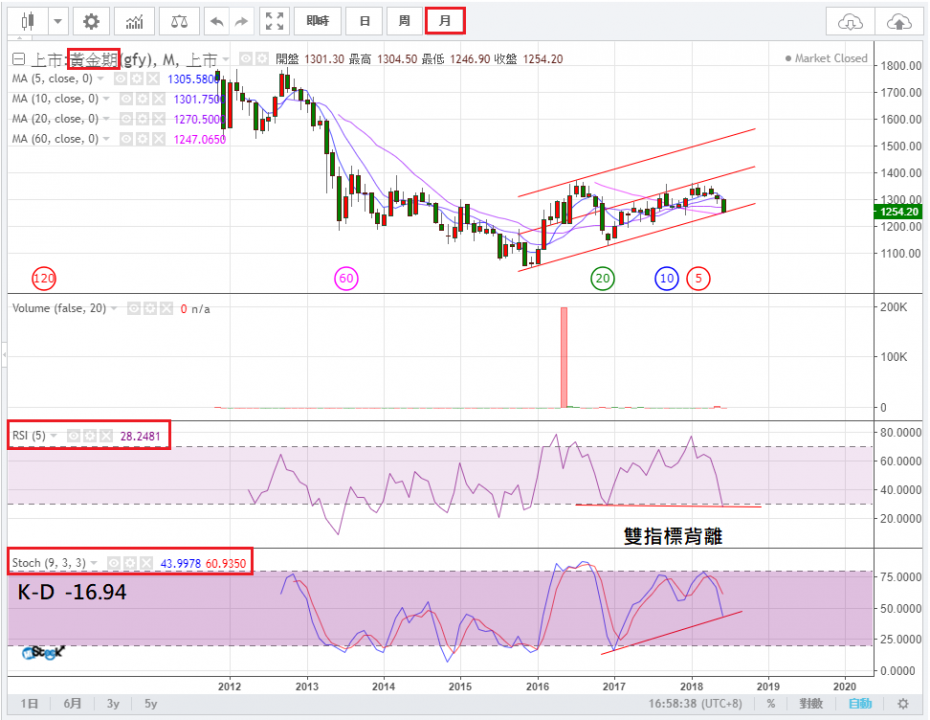
Task: Click the left panel collapse arrow handle
Action: [x=4, y=355]
